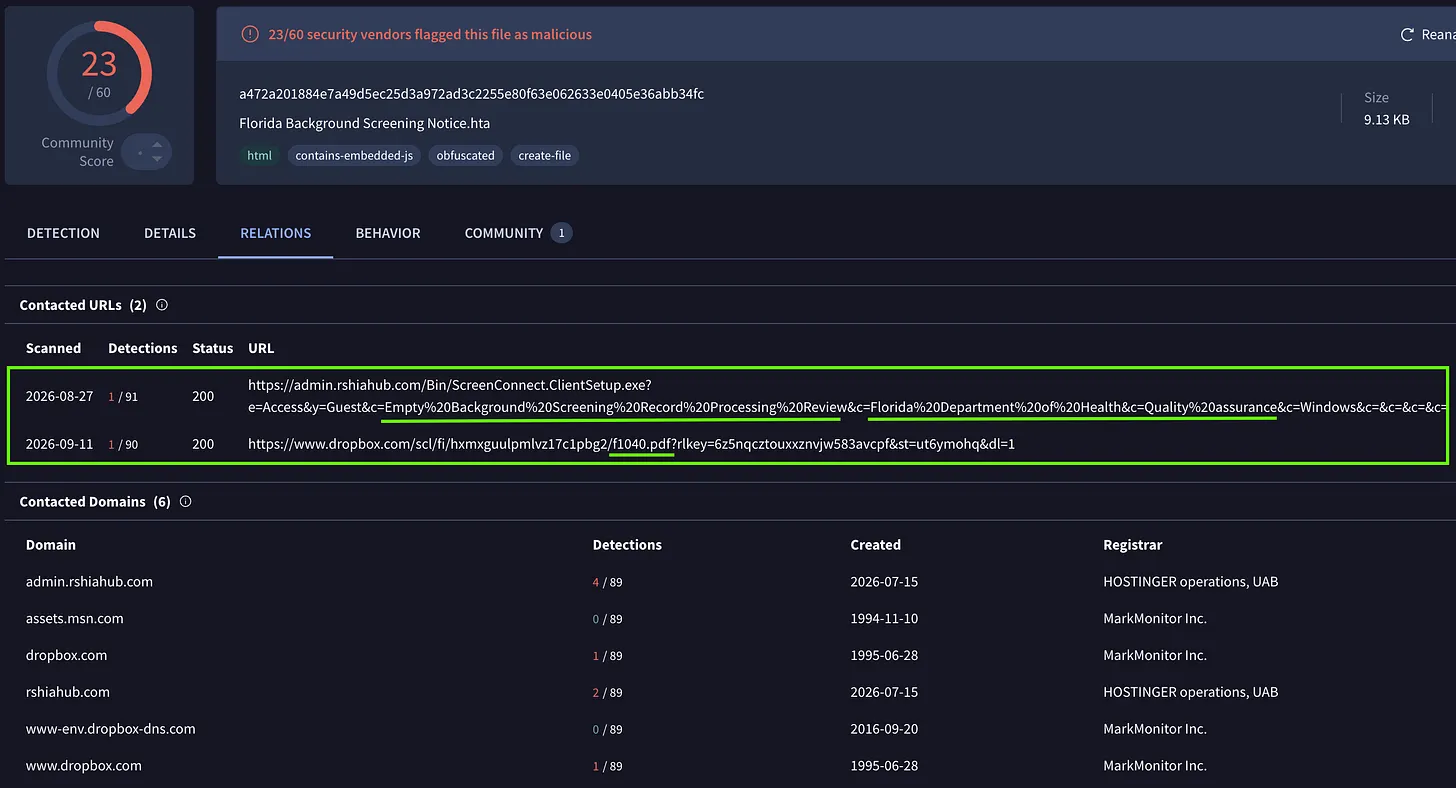
Task: Open the COMMUNITY tab
Action: (x=504, y=233)
